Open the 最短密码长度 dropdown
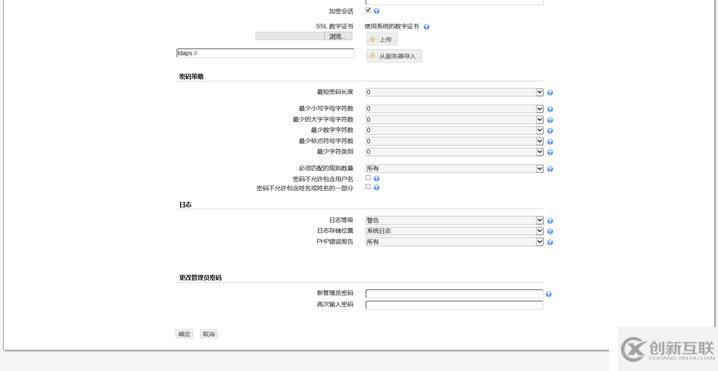This screenshot has height=371, width=718. pos(454,92)
